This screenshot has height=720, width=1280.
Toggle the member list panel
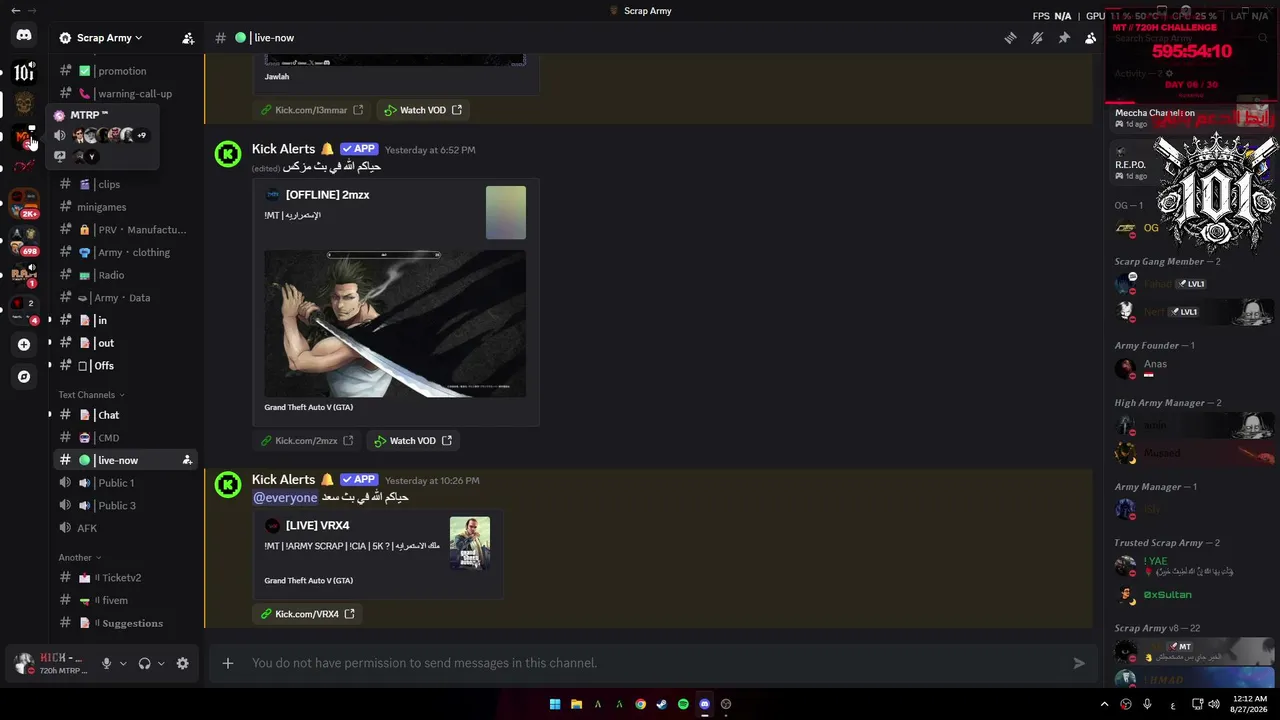tap(1090, 38)
